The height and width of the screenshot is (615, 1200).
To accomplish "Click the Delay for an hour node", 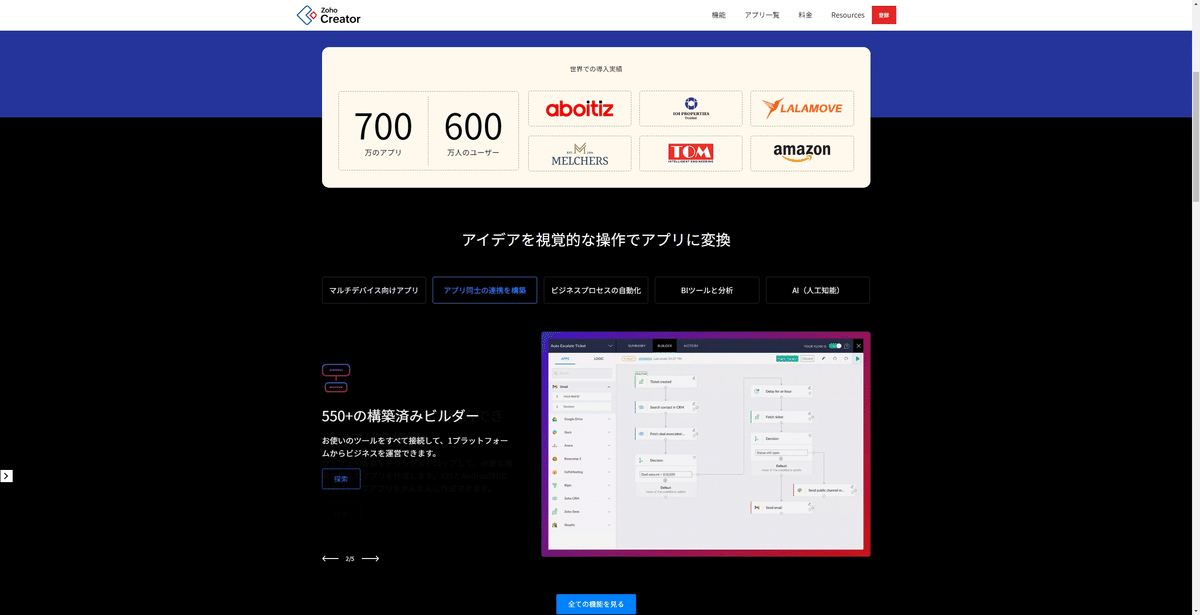I will [781, 391].
